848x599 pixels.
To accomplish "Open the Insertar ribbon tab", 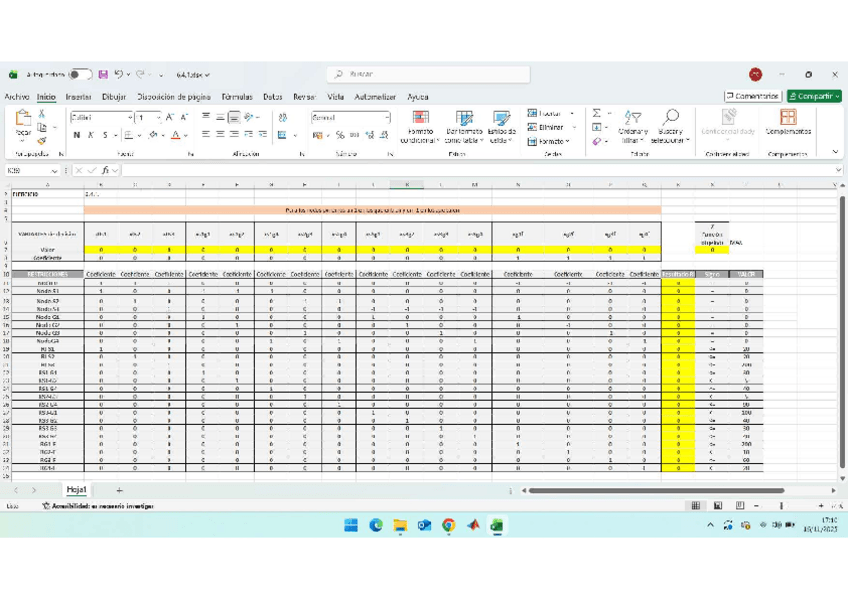I will point(79,97).
